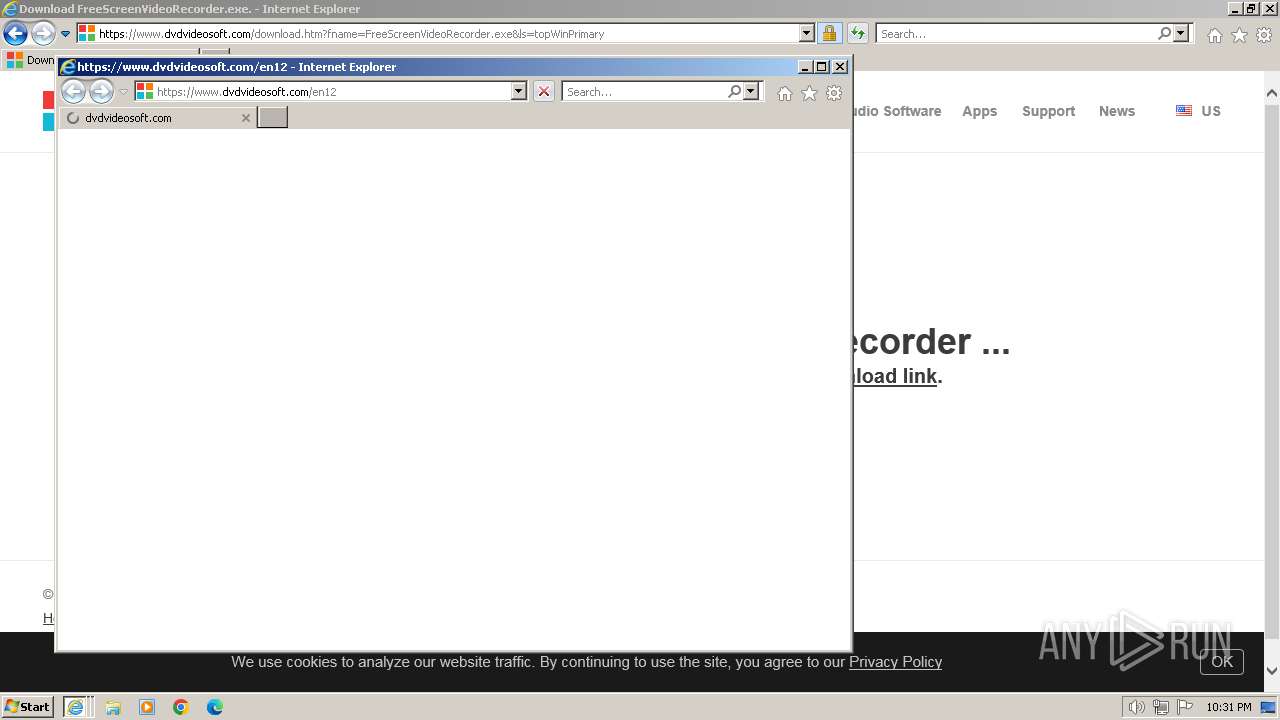The width and height of the screenshot is (1280, 720).
Task: Open recent pages dropdown in en12 popup
Action: 124,92
